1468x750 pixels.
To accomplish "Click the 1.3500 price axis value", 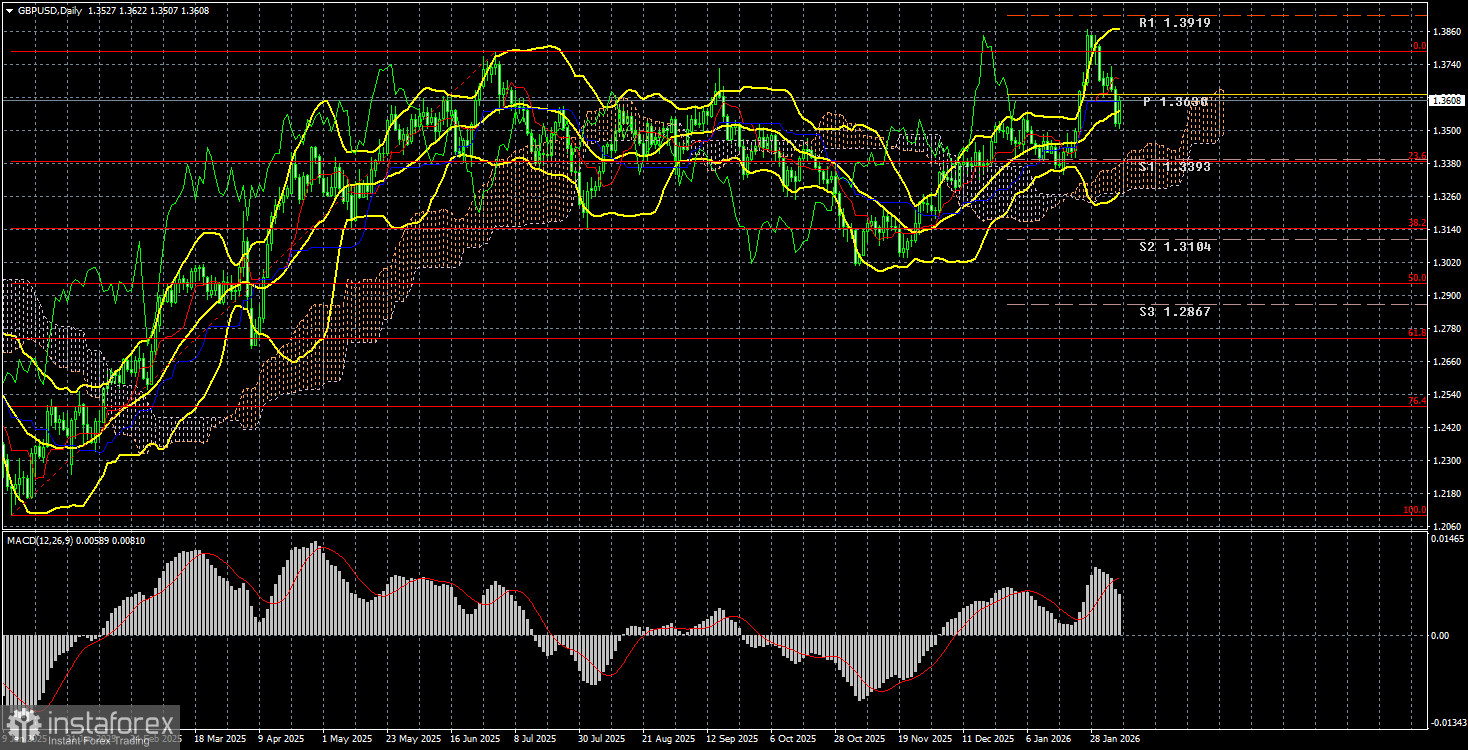I will pyautogui.click(x=1446, y=131).
